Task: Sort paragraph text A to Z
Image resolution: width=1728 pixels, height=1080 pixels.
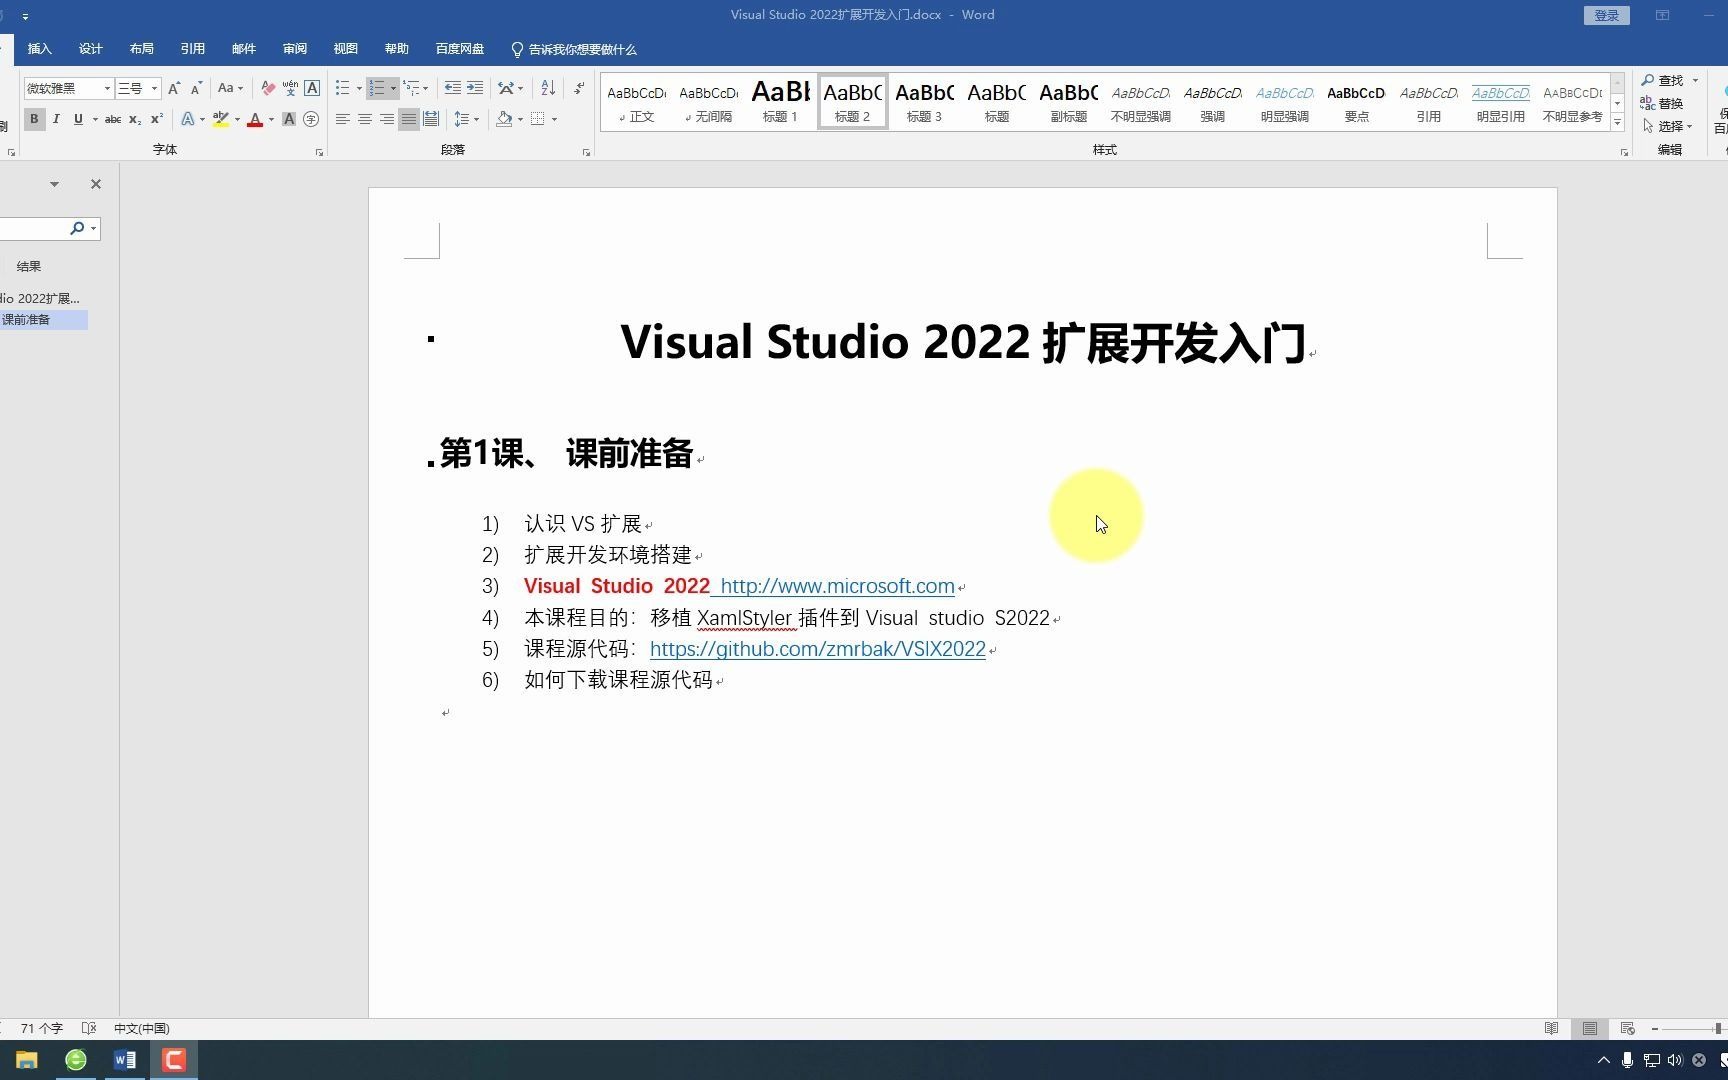Action: (548, 88)
